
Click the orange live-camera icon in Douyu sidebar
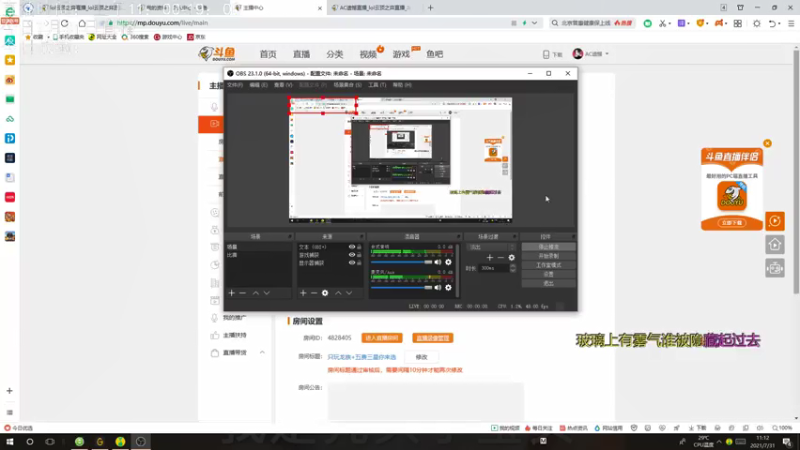click(214, 123)
